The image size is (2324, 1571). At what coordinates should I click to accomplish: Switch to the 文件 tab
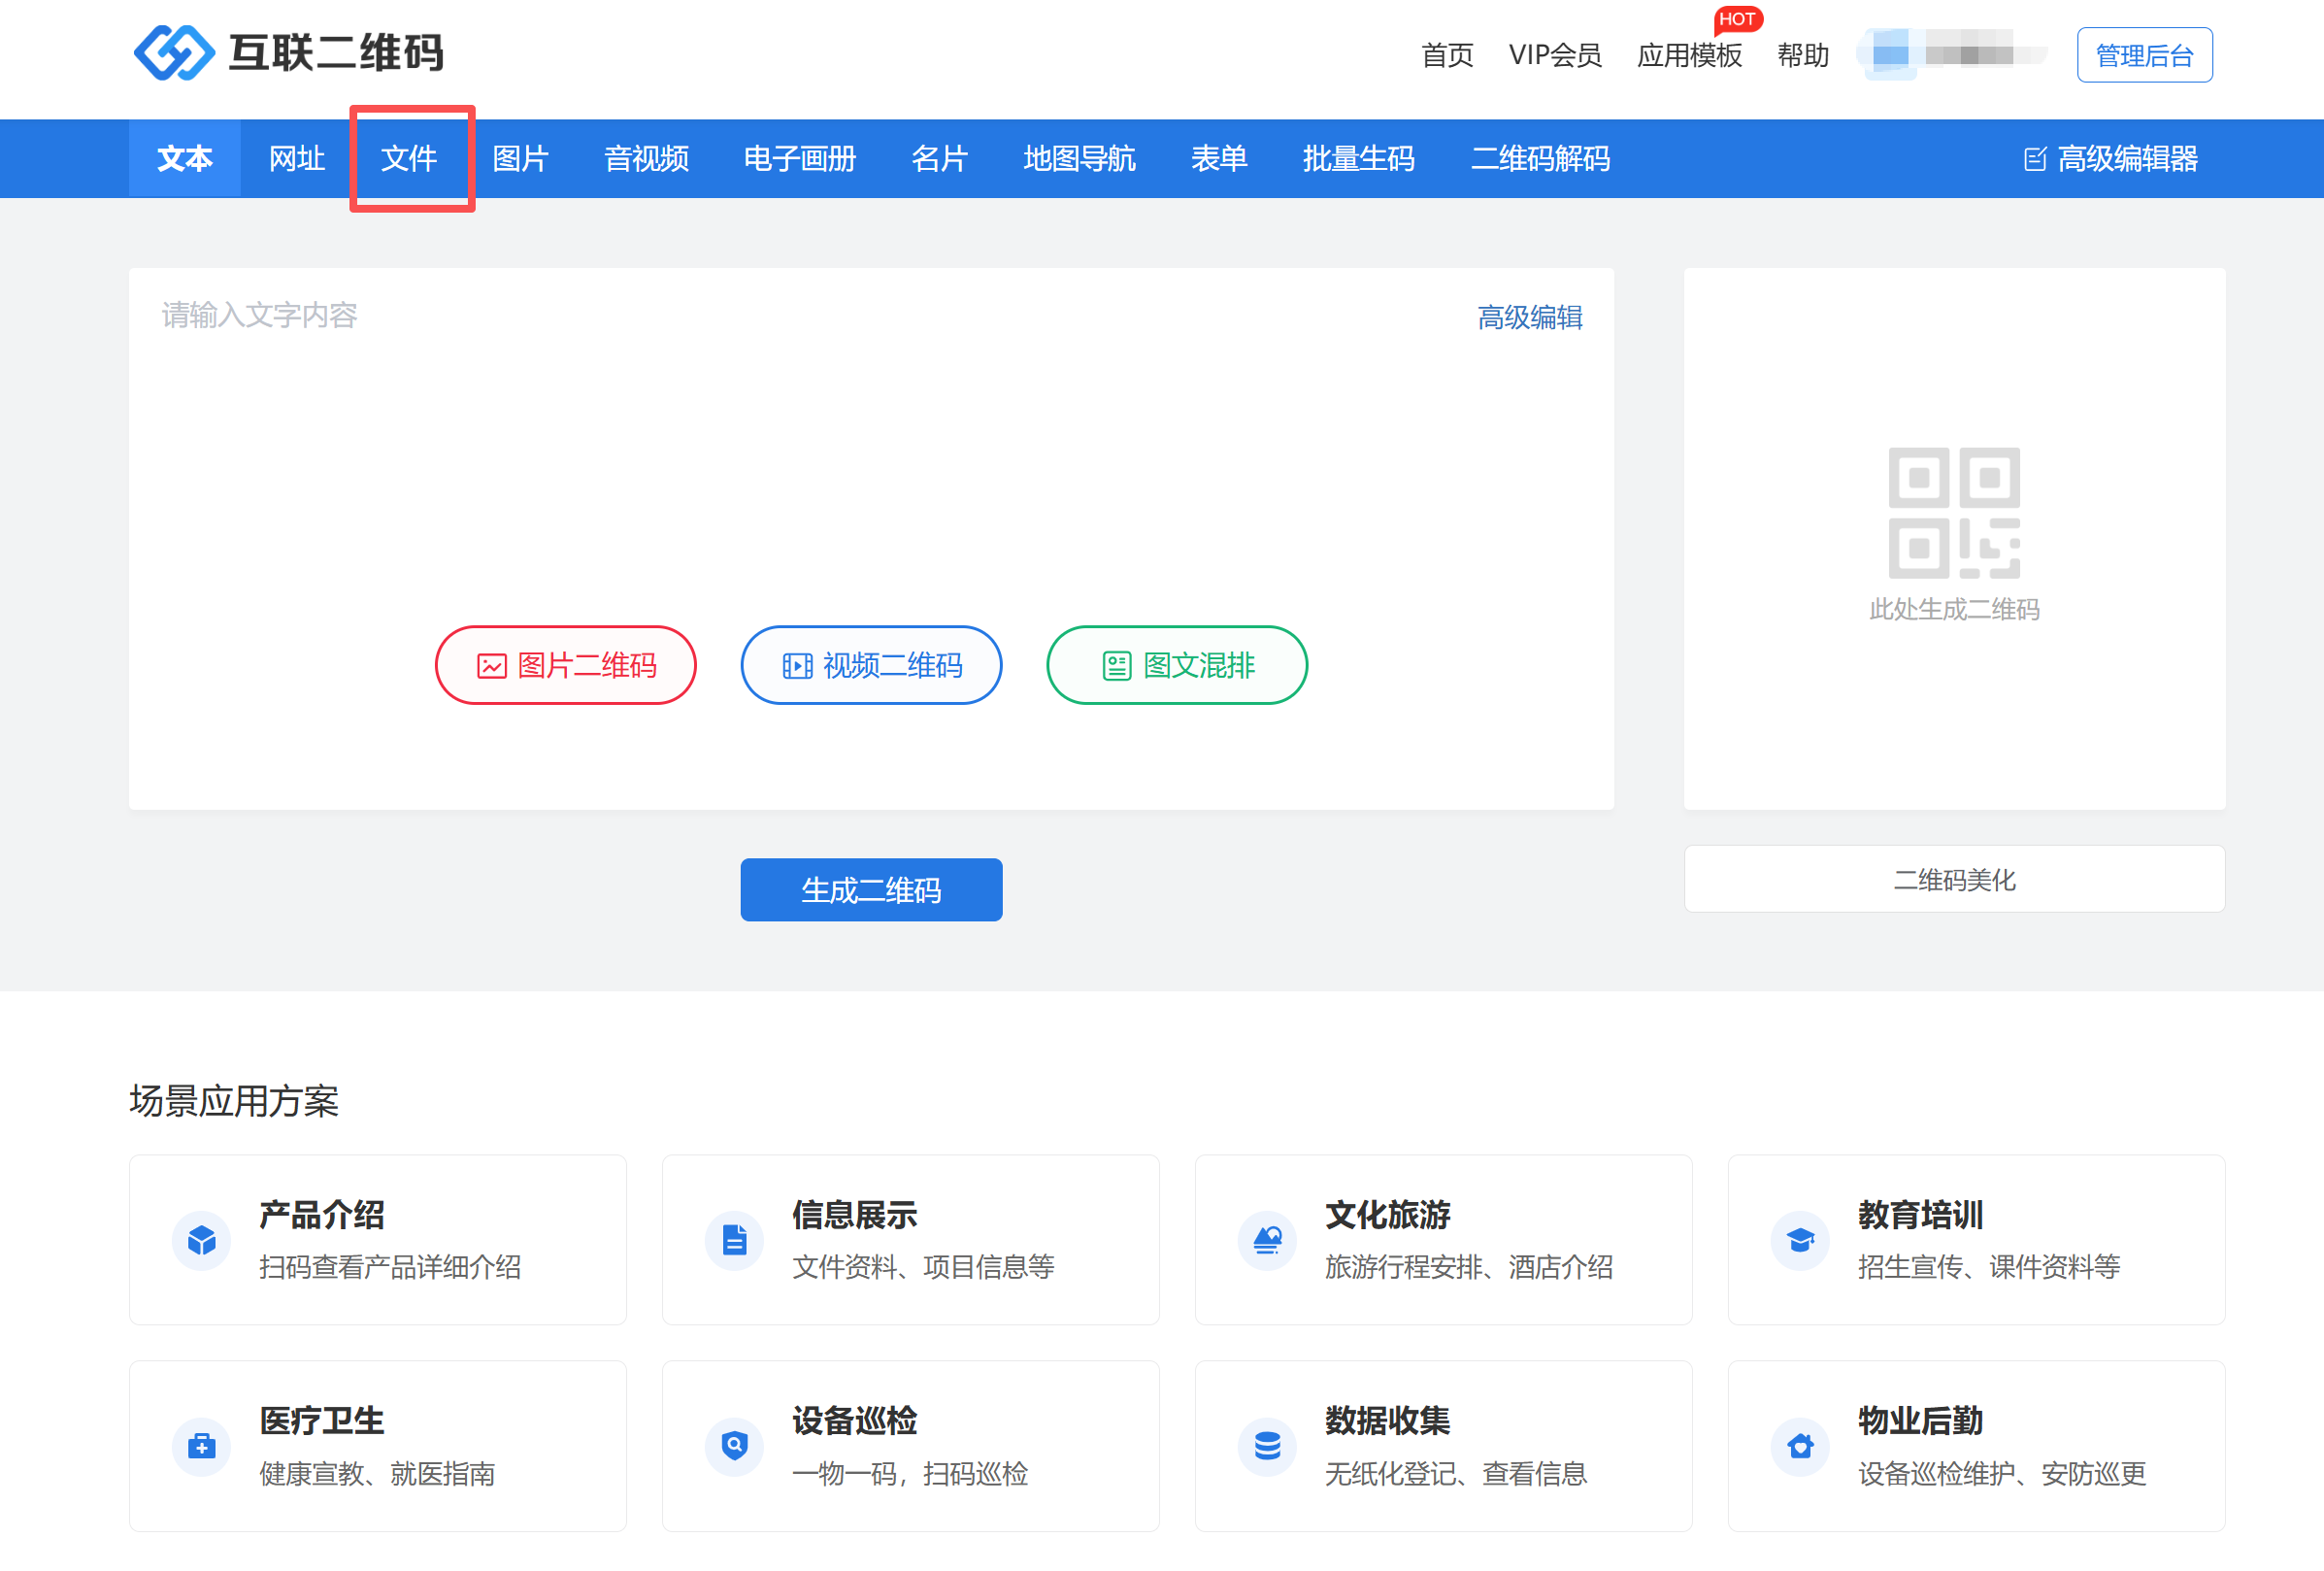tap(409, 159)
